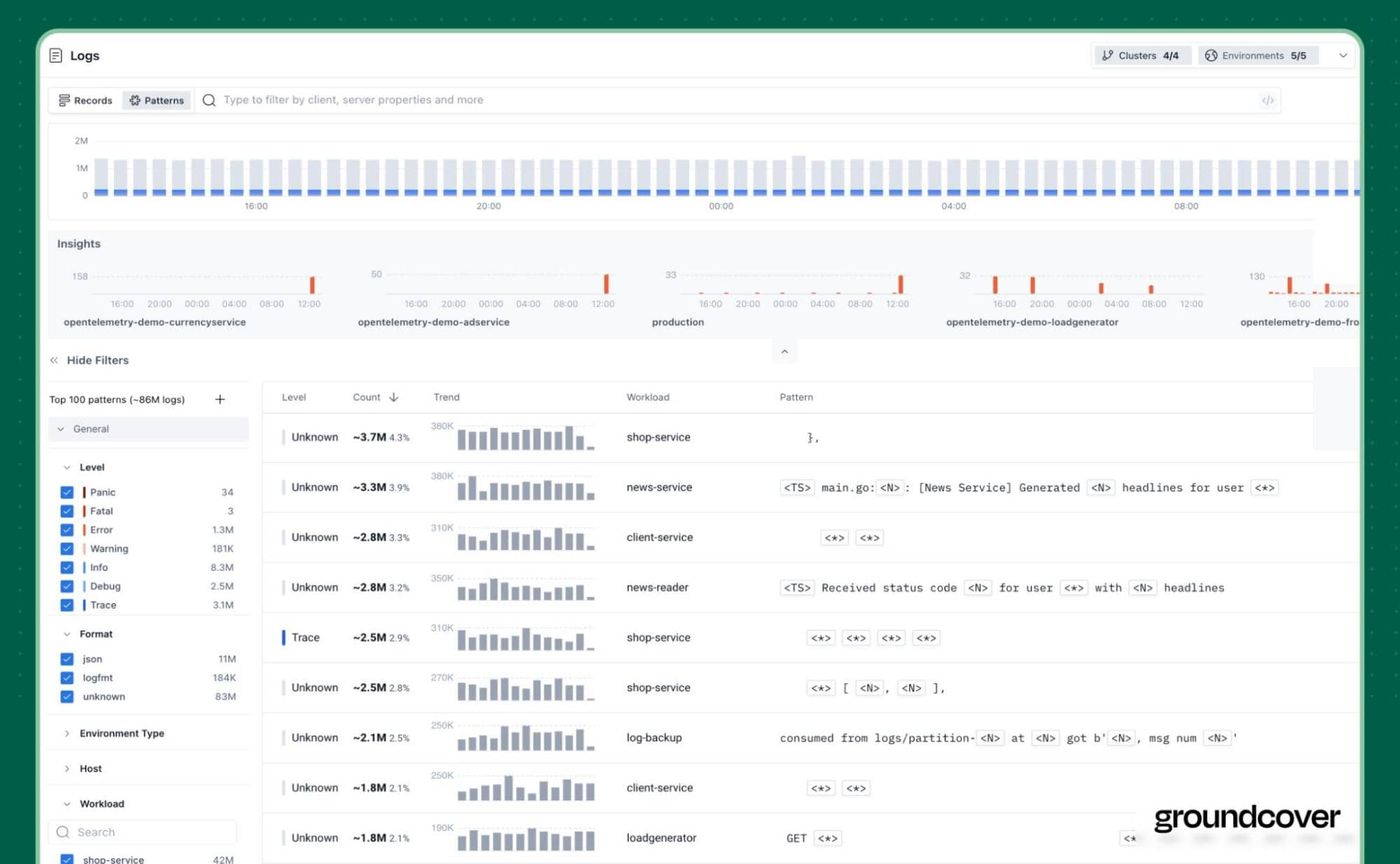Uncheck the Warning level checkbox

tap(67, 548)
